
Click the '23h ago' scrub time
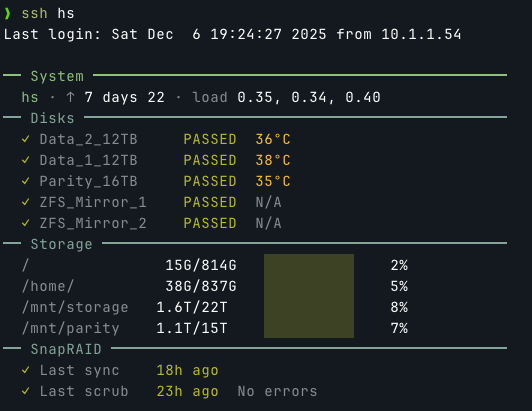click(187, 392)
